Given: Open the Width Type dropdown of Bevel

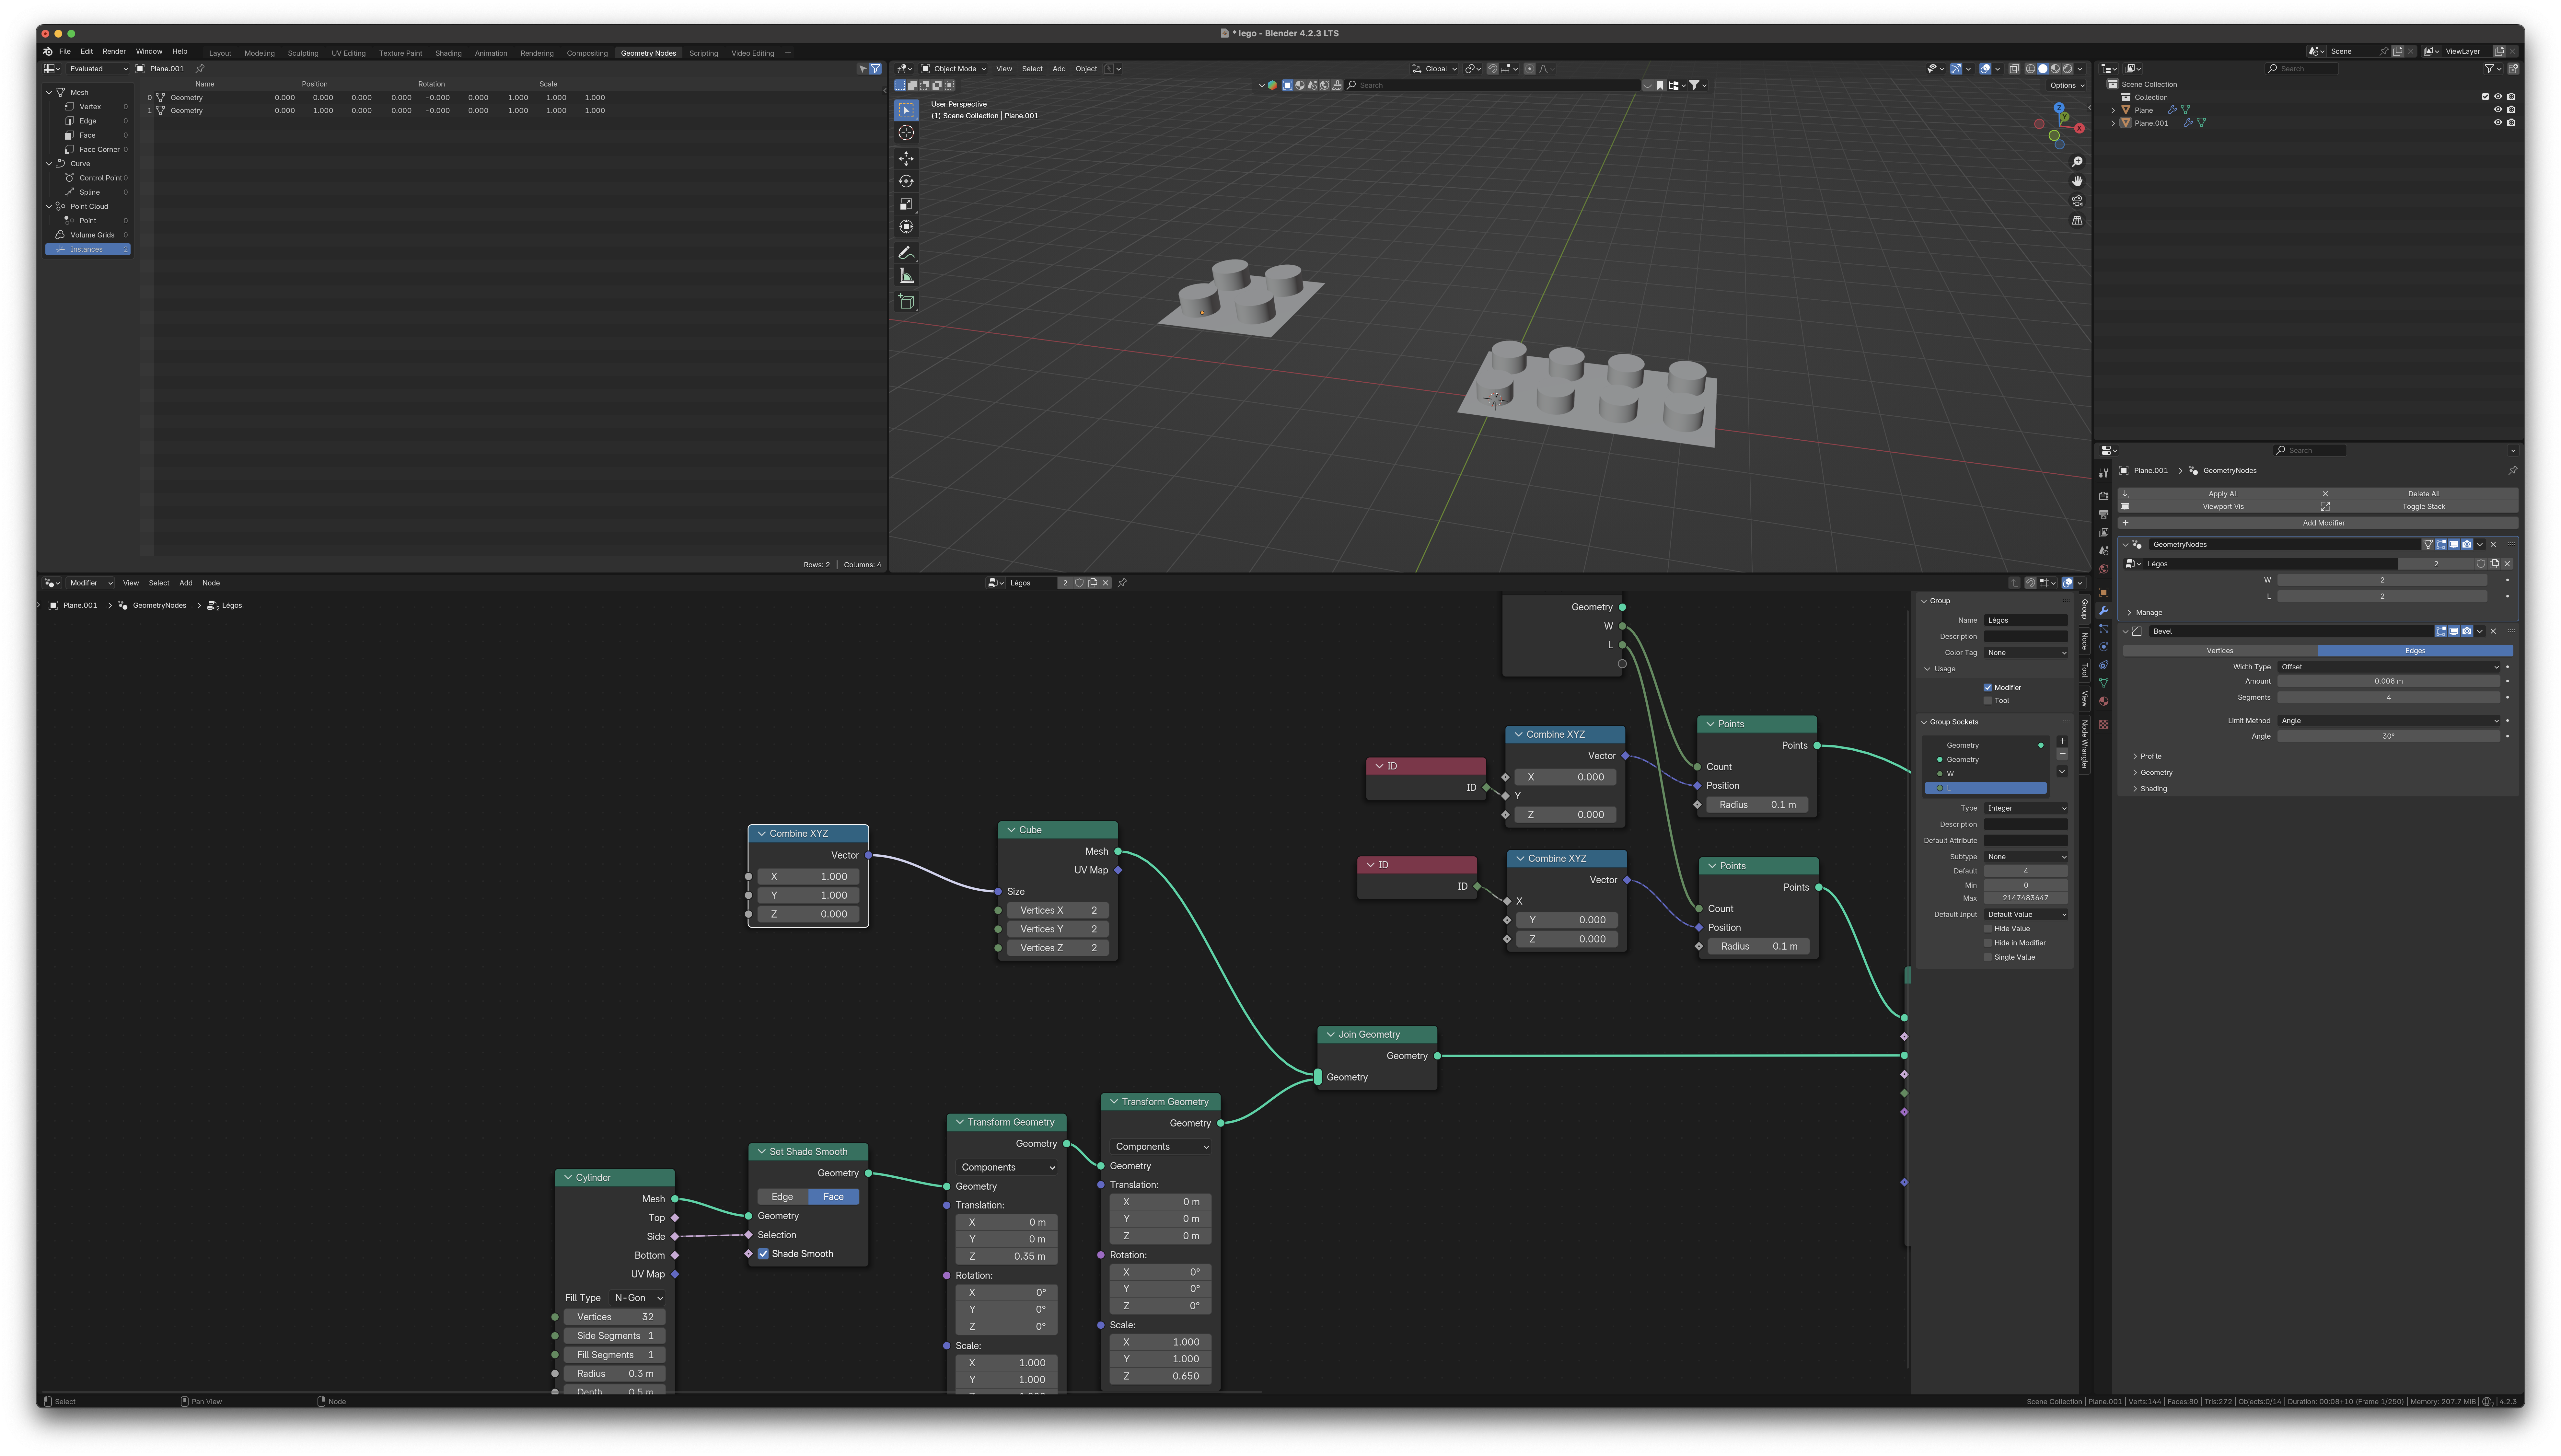Looking at the screenshot, I should [2389, 667].
